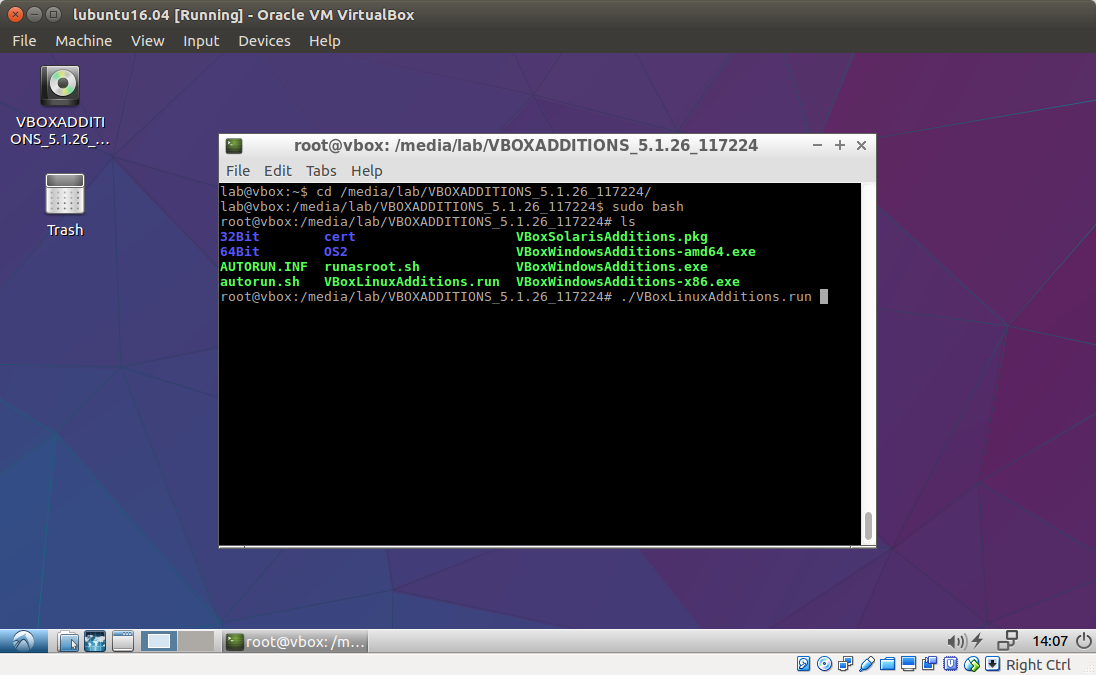1096x675 pixels.
Task: Open the VBOXADDITIONS disc icon on desktop
Action: coord(60,86)
